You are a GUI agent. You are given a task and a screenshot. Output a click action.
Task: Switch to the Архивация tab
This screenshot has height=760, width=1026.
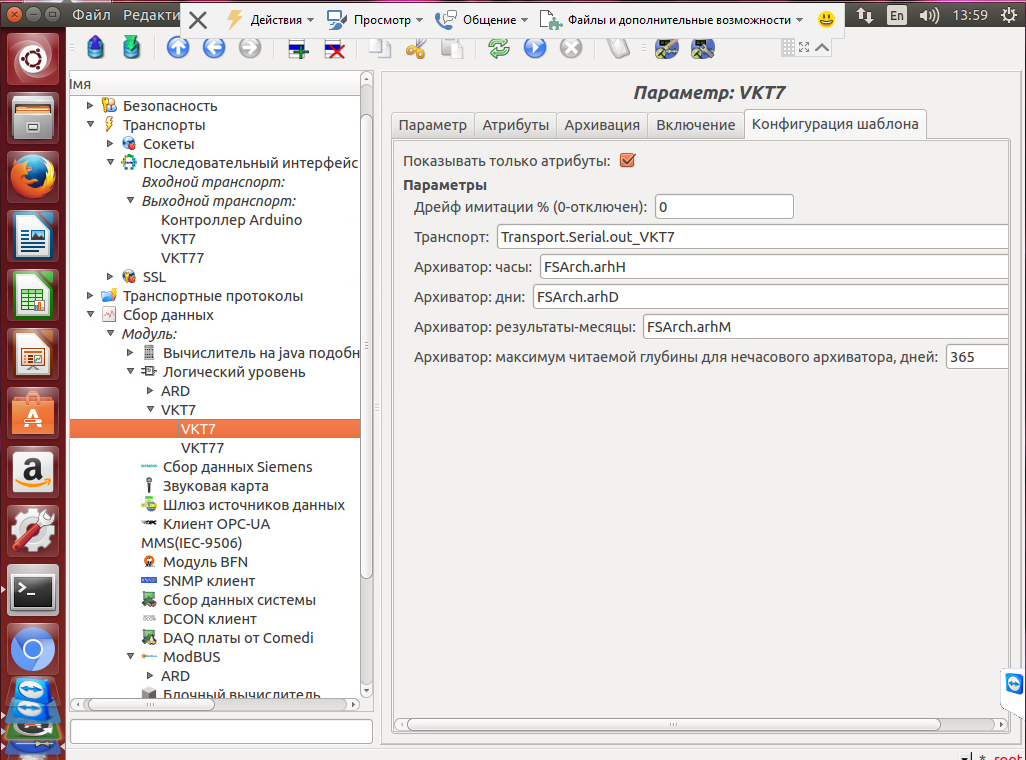pyautogui.click(x=602, y=125)
